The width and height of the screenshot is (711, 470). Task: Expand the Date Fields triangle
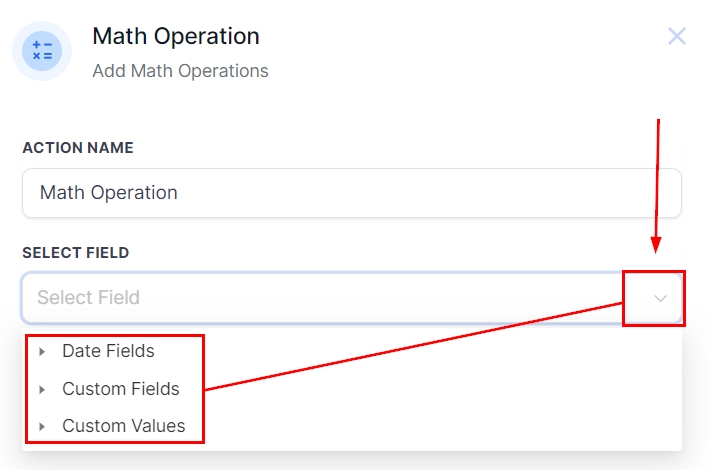[x=42, y=352]
